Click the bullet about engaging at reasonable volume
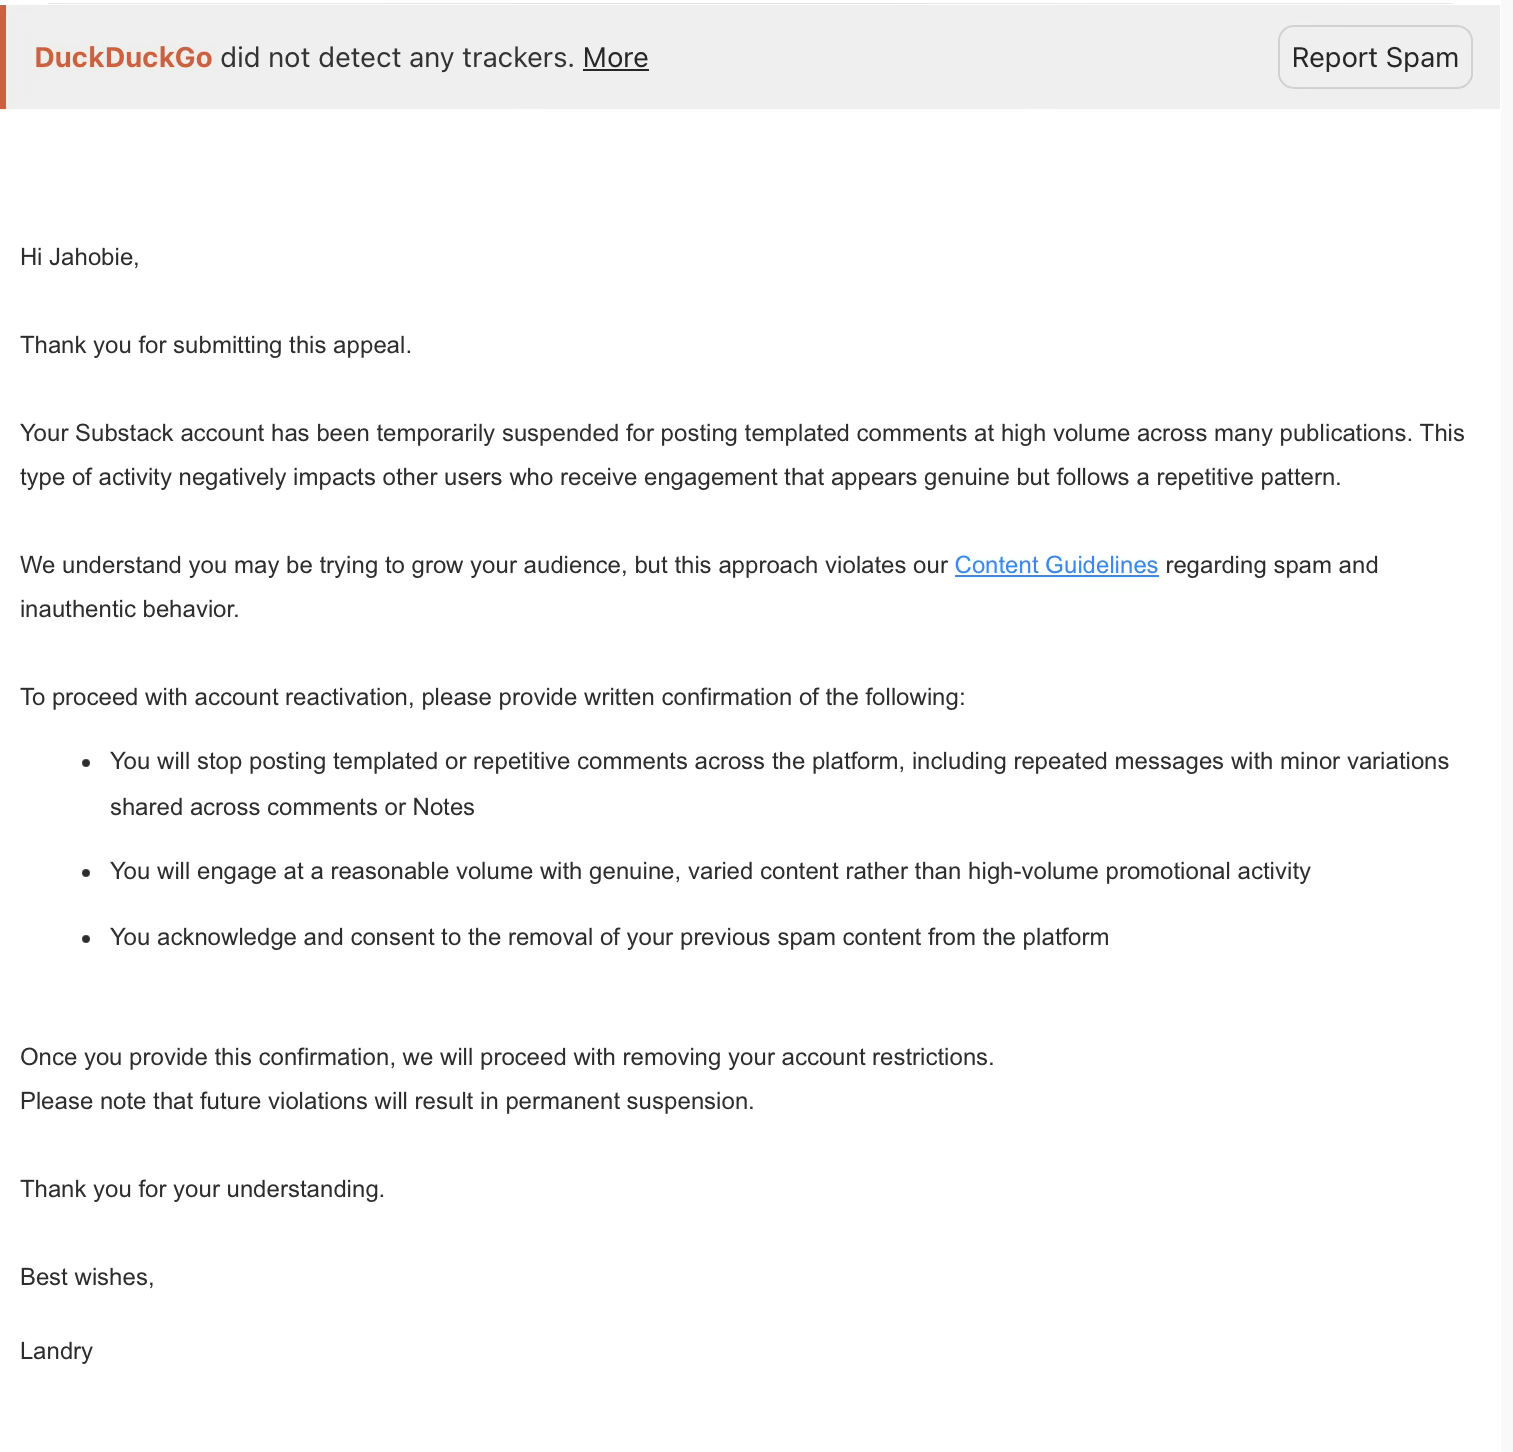The image size is (1513, 1452). [x=709, y=871]
